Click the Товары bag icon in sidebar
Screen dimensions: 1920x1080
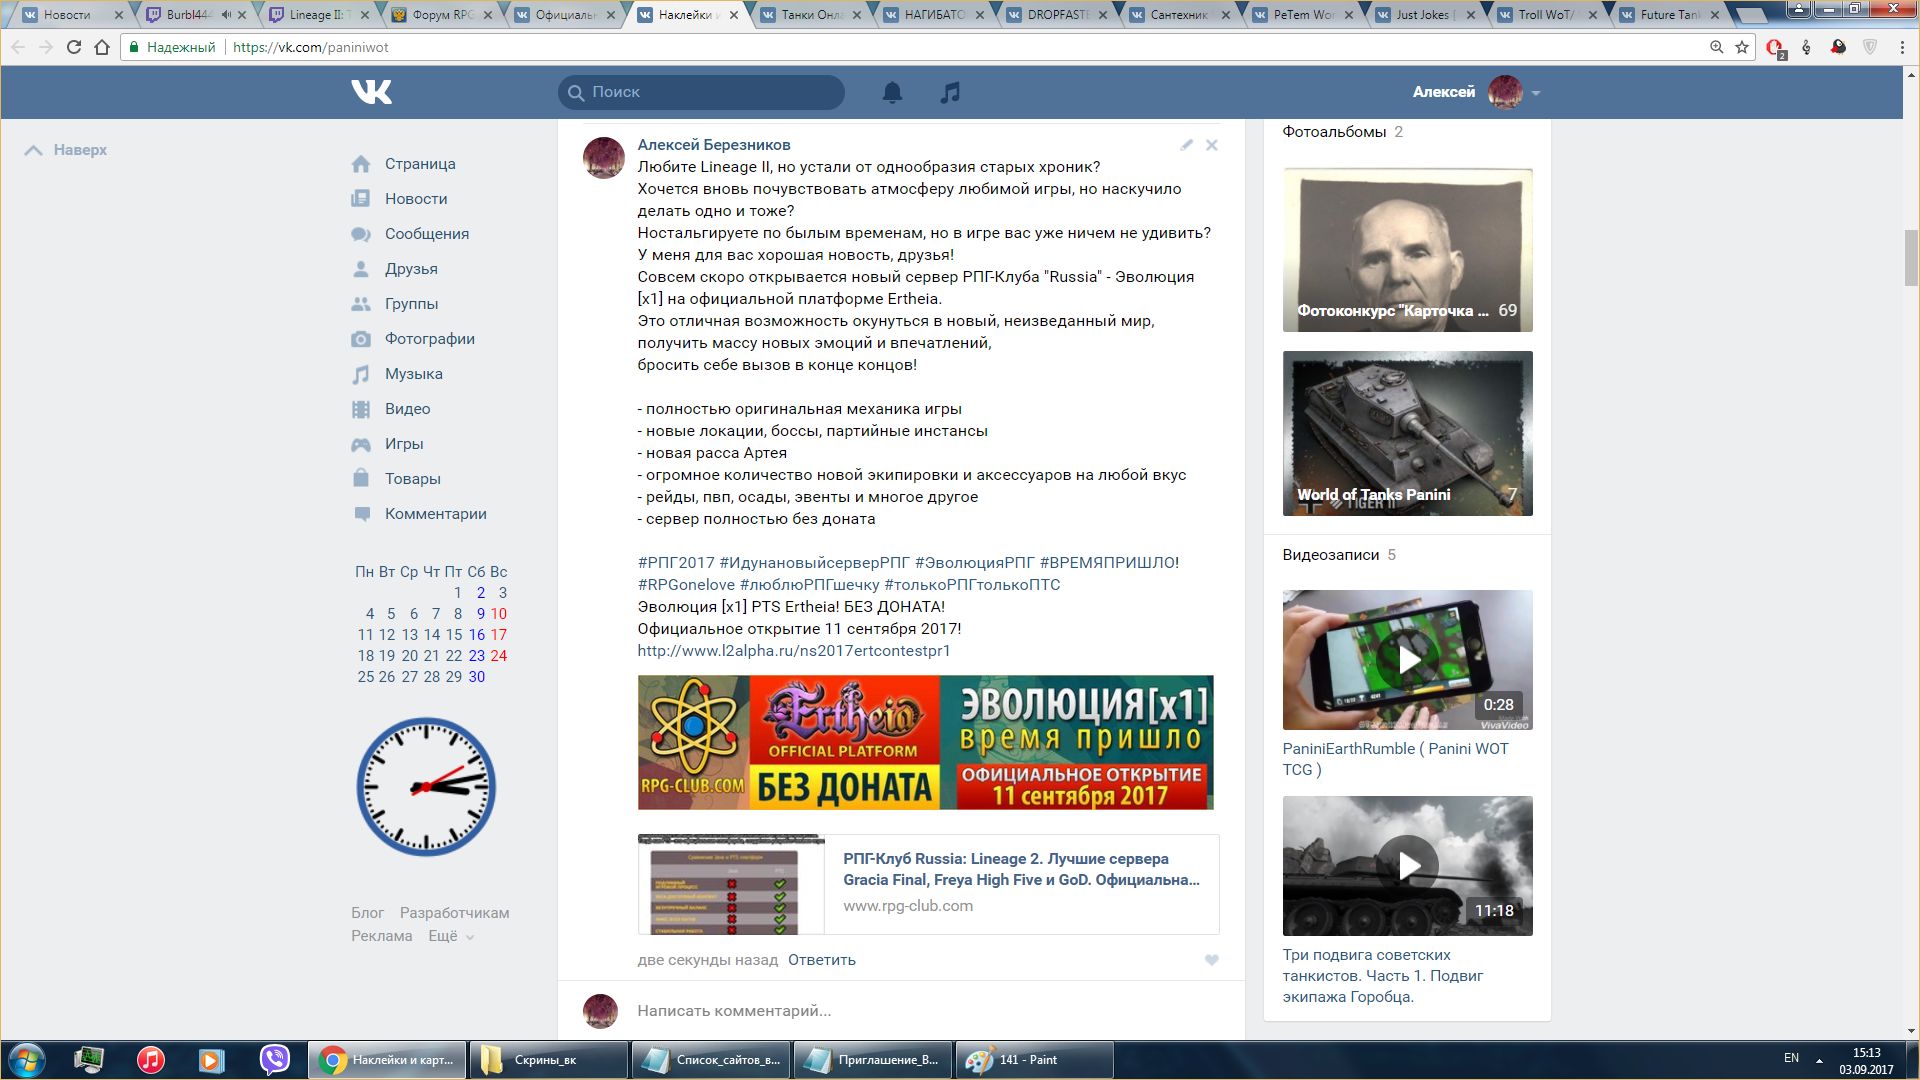coord(361,479)
